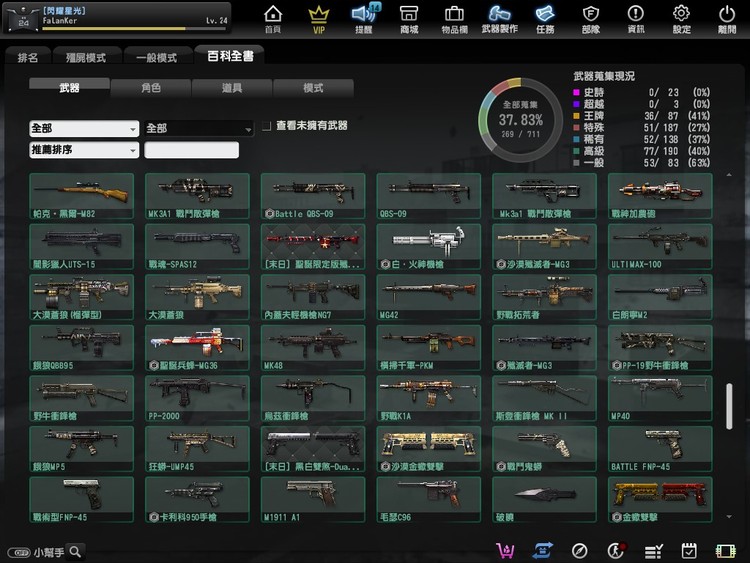The image size is (750, 563).
Task: Open the 部隊 clan shield icon
Action: [591, 19]
